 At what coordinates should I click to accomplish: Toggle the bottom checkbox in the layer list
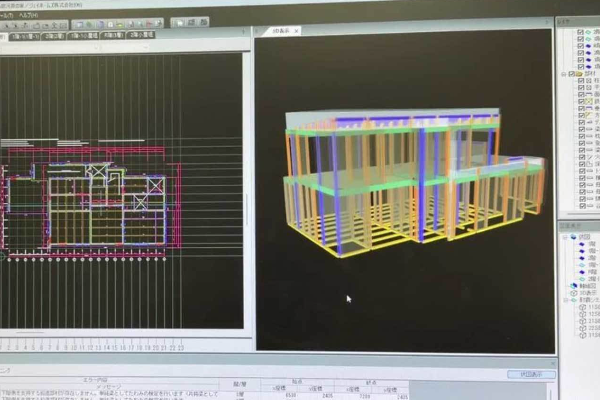pyautogui.click(x=582, y=202)
